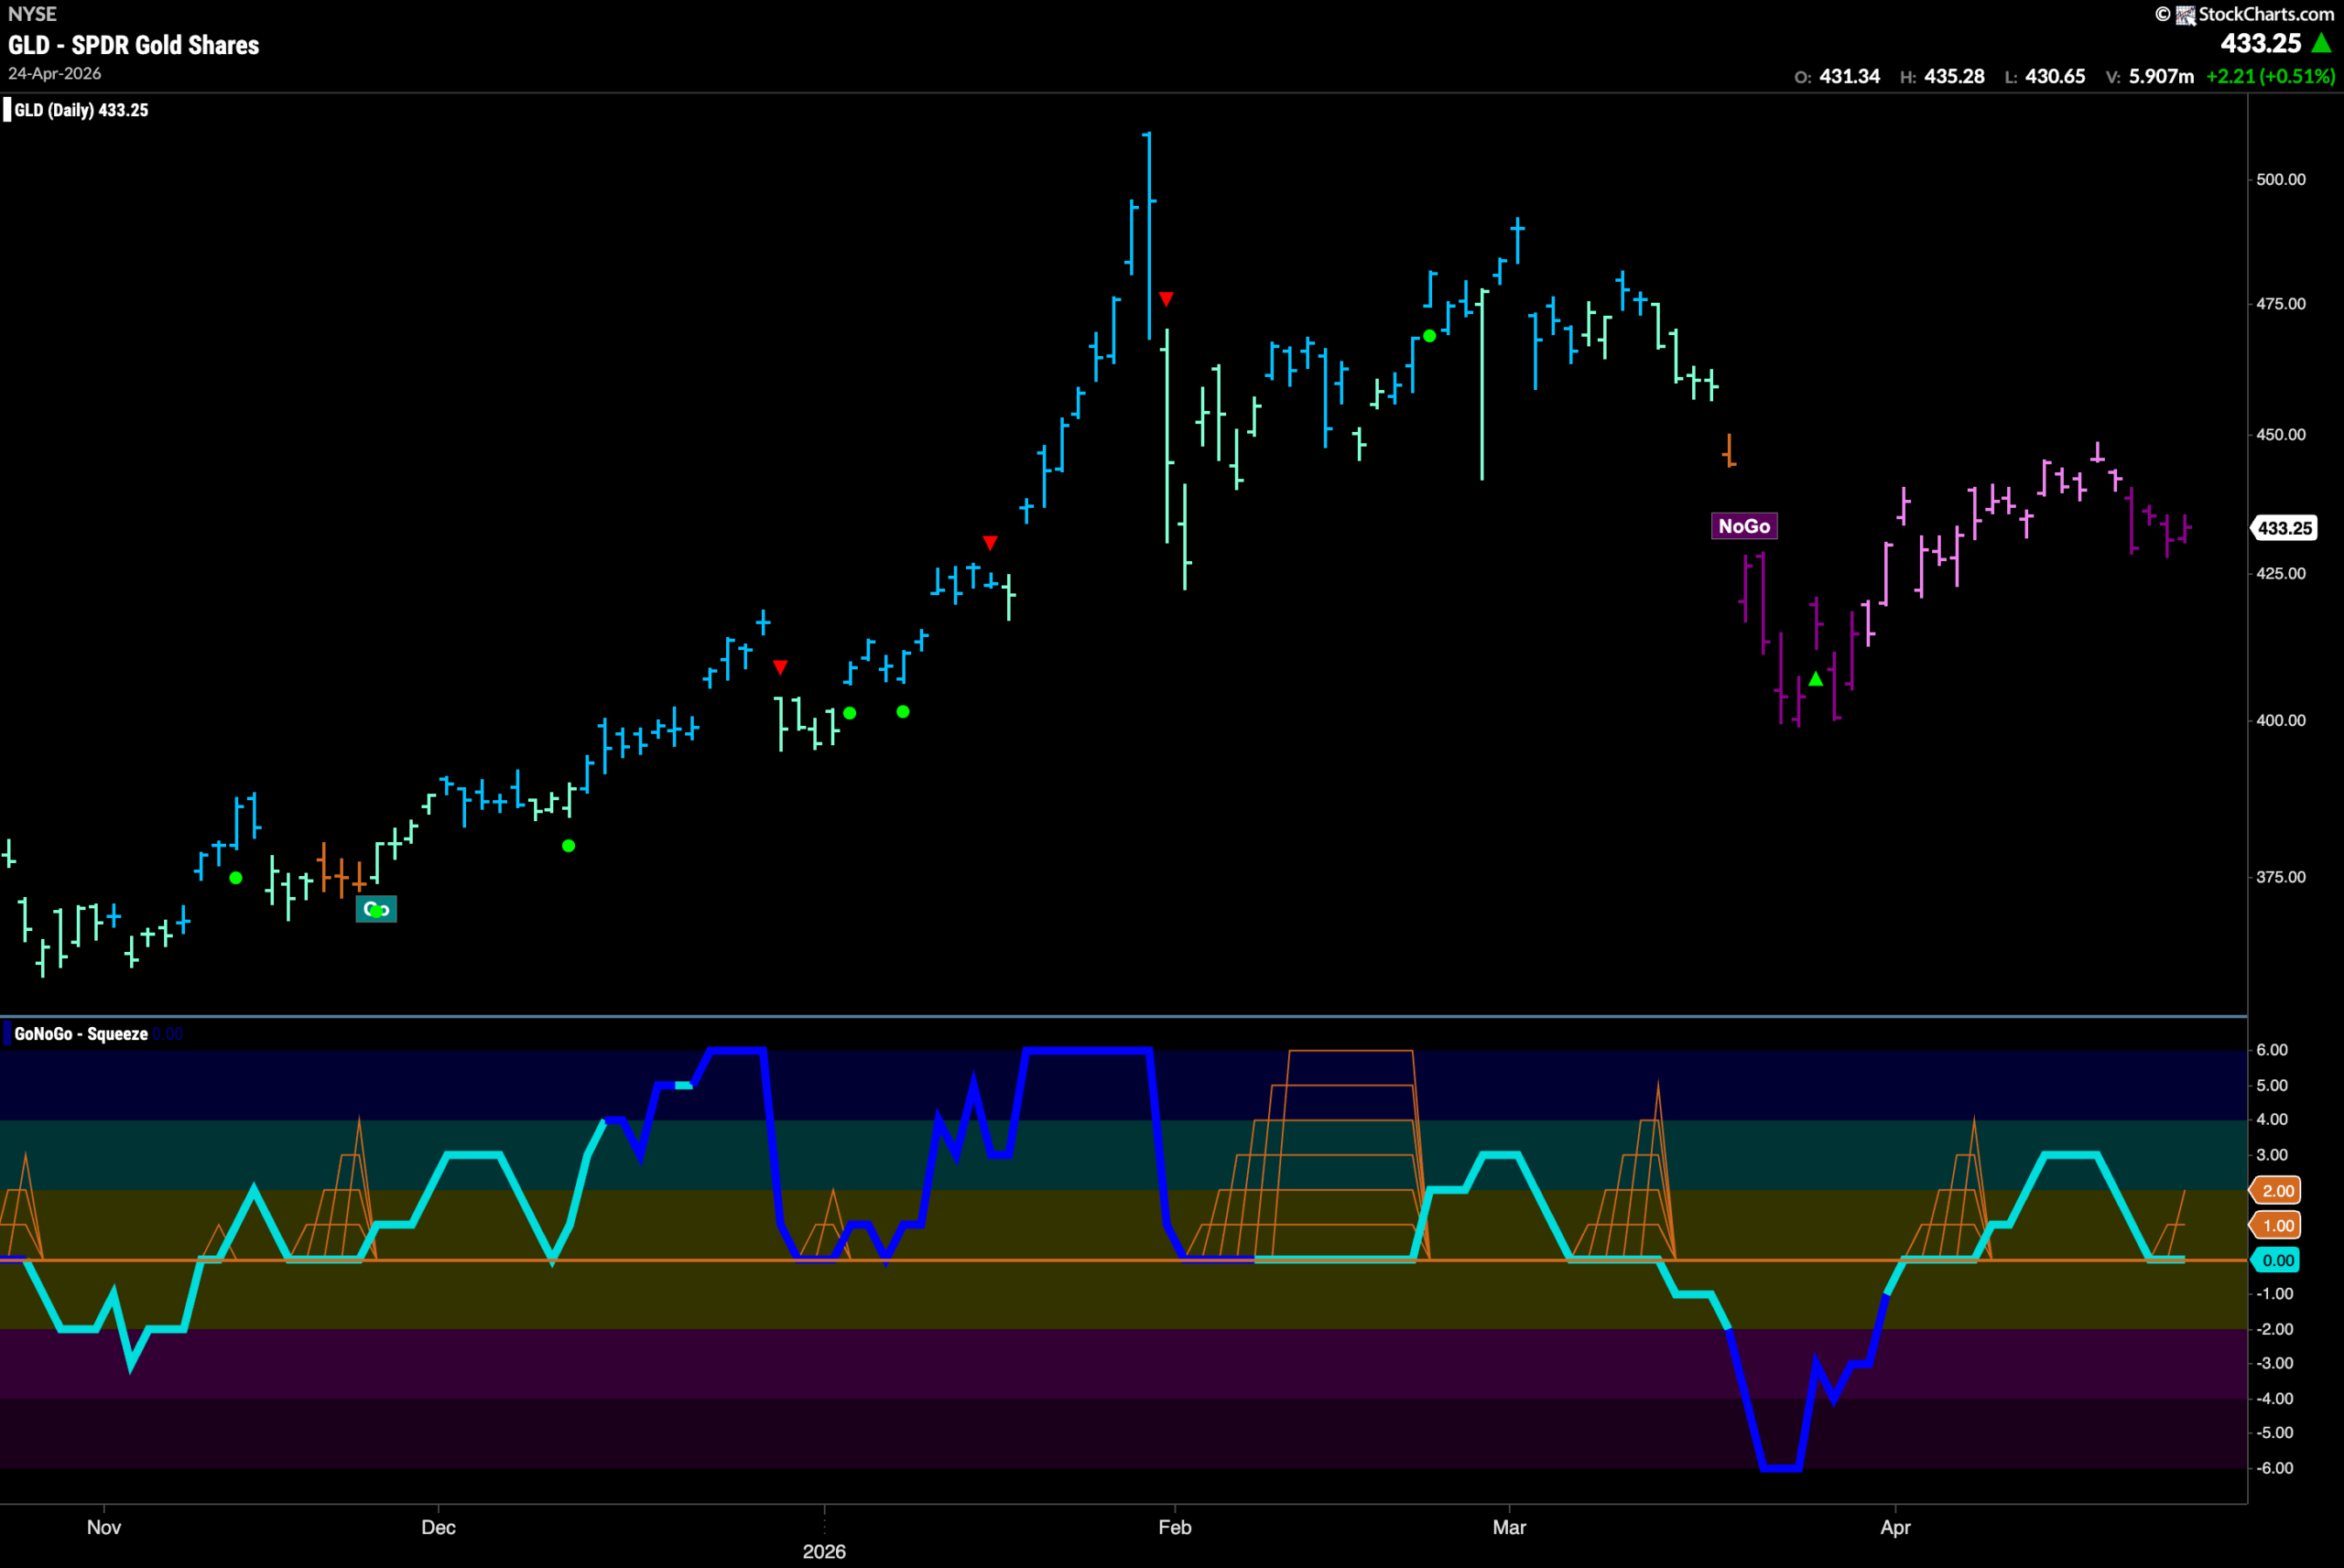The image size is (2344, 1568).
Task: Click the NoGo trend label on chart
Action: (1744, 526)
